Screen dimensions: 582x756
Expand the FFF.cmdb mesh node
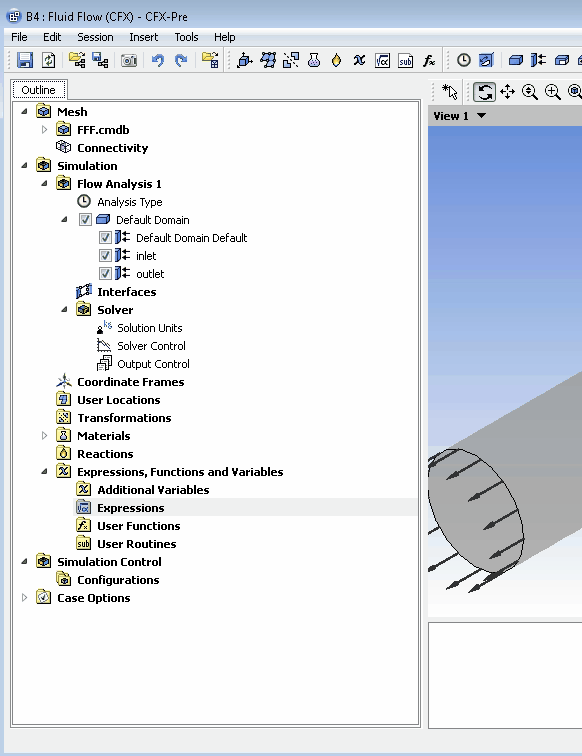(x=44, y=130)
